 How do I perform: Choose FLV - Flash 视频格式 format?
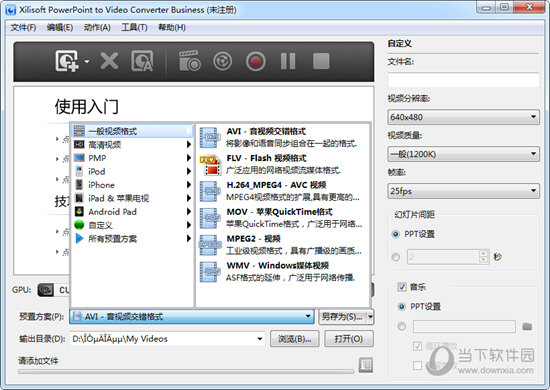tap(282, 164)
